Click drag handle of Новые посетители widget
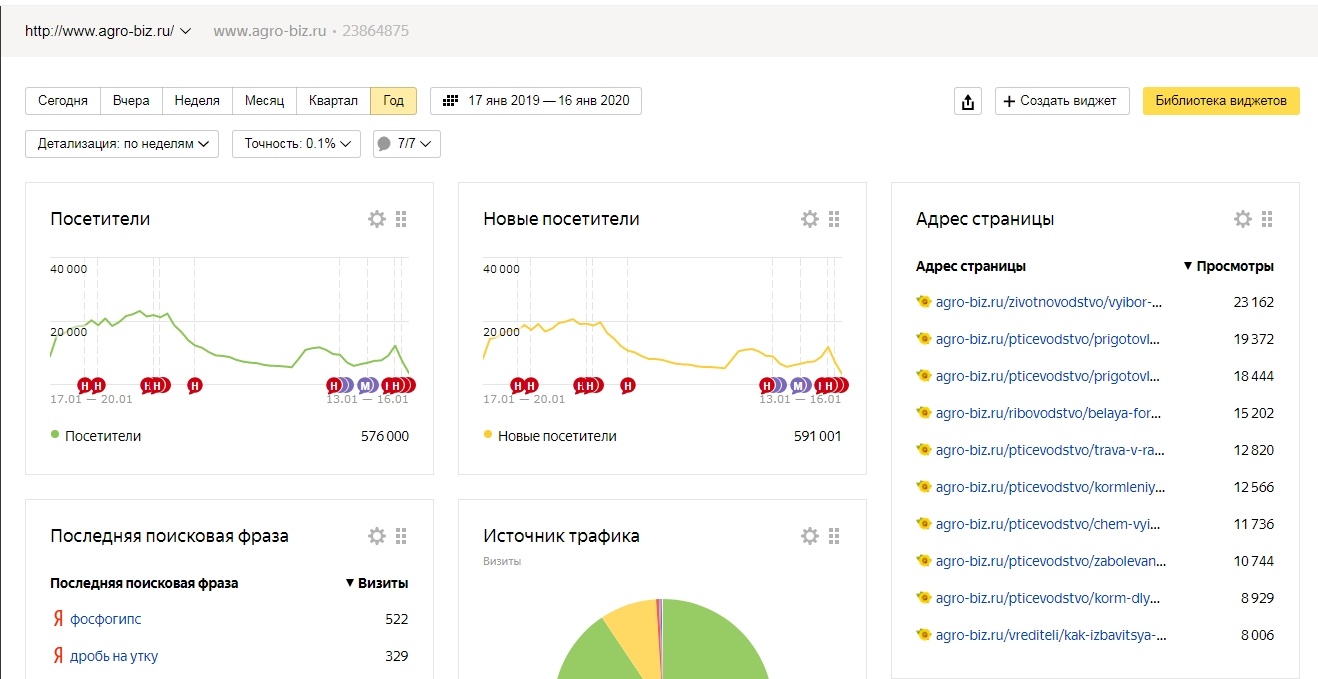This screenshot has height=679, width=1318. coord(834,219)
